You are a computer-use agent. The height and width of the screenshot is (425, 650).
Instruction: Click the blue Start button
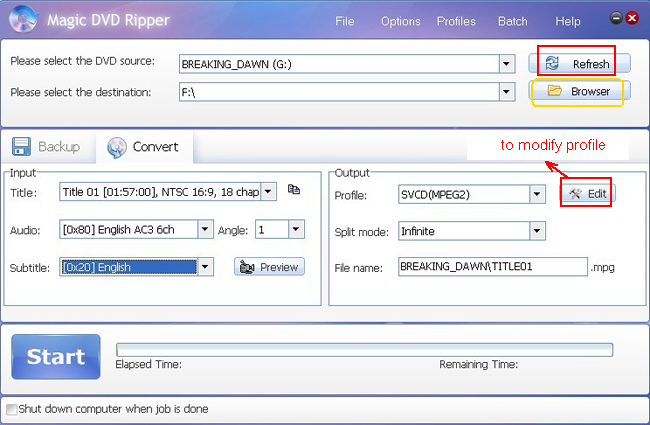(56, 357)
